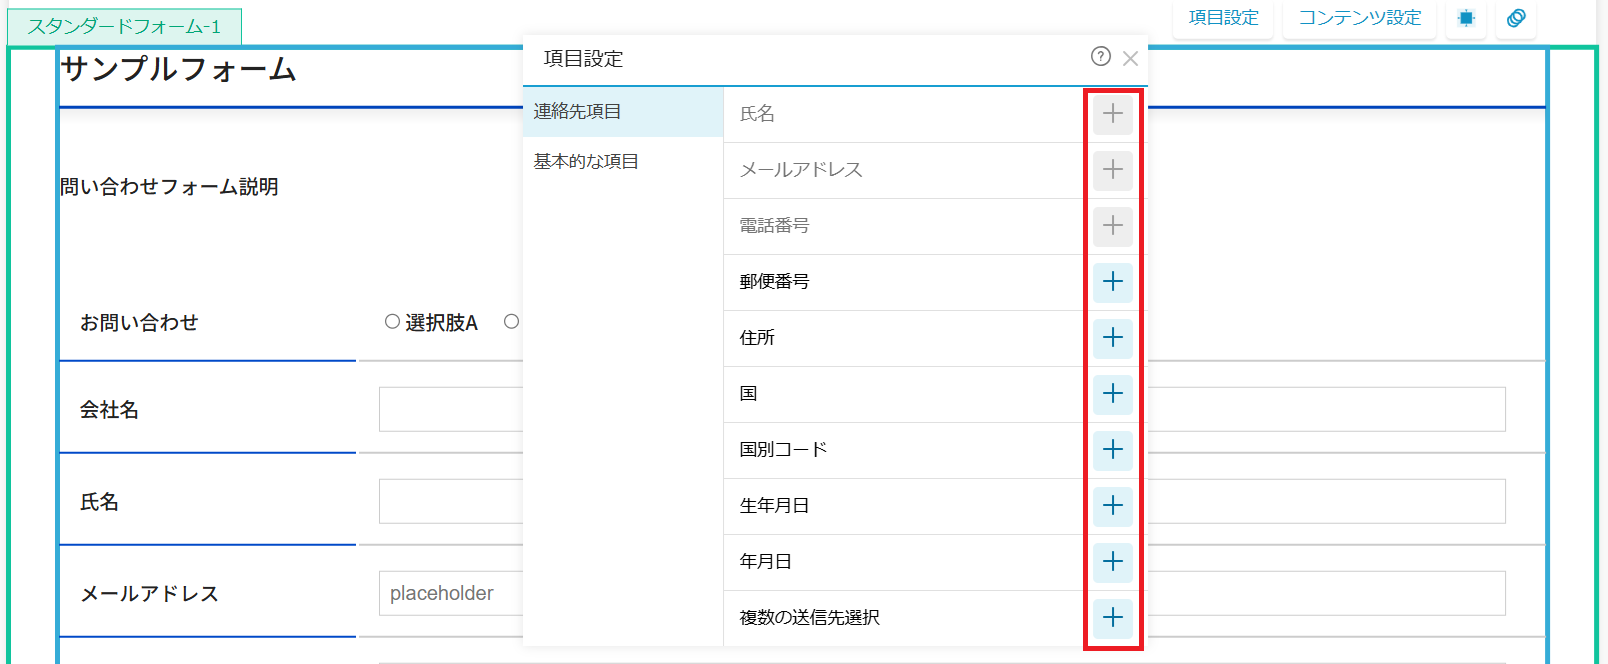Click the overlapping circles icon in top toolbar
Viewport: 1608px width, 664px height.
1516,18
